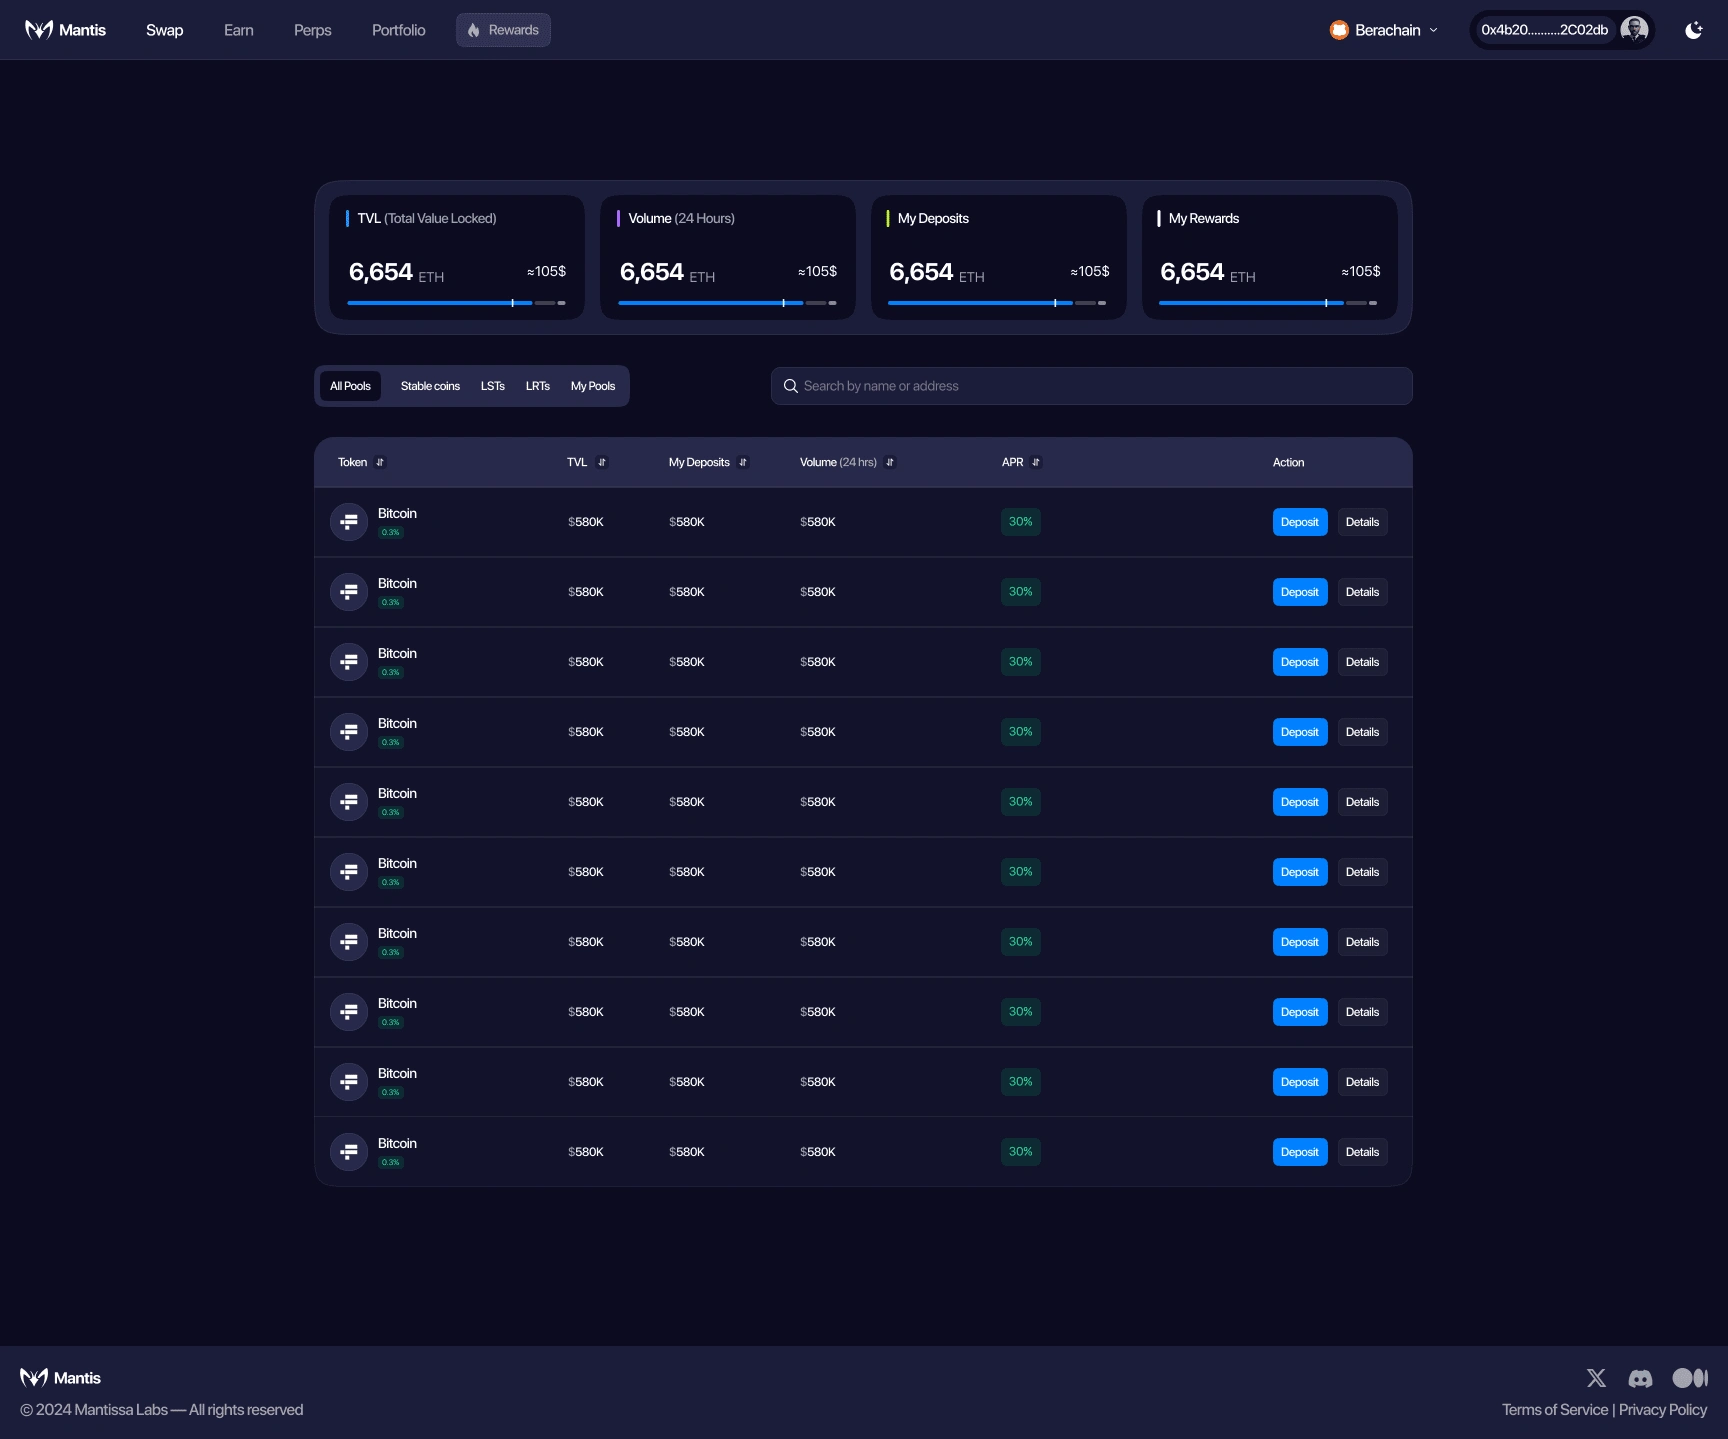Viewport: 1728px width, 1439px height.
Task: Select the My Pools tab
Action: 593,386
